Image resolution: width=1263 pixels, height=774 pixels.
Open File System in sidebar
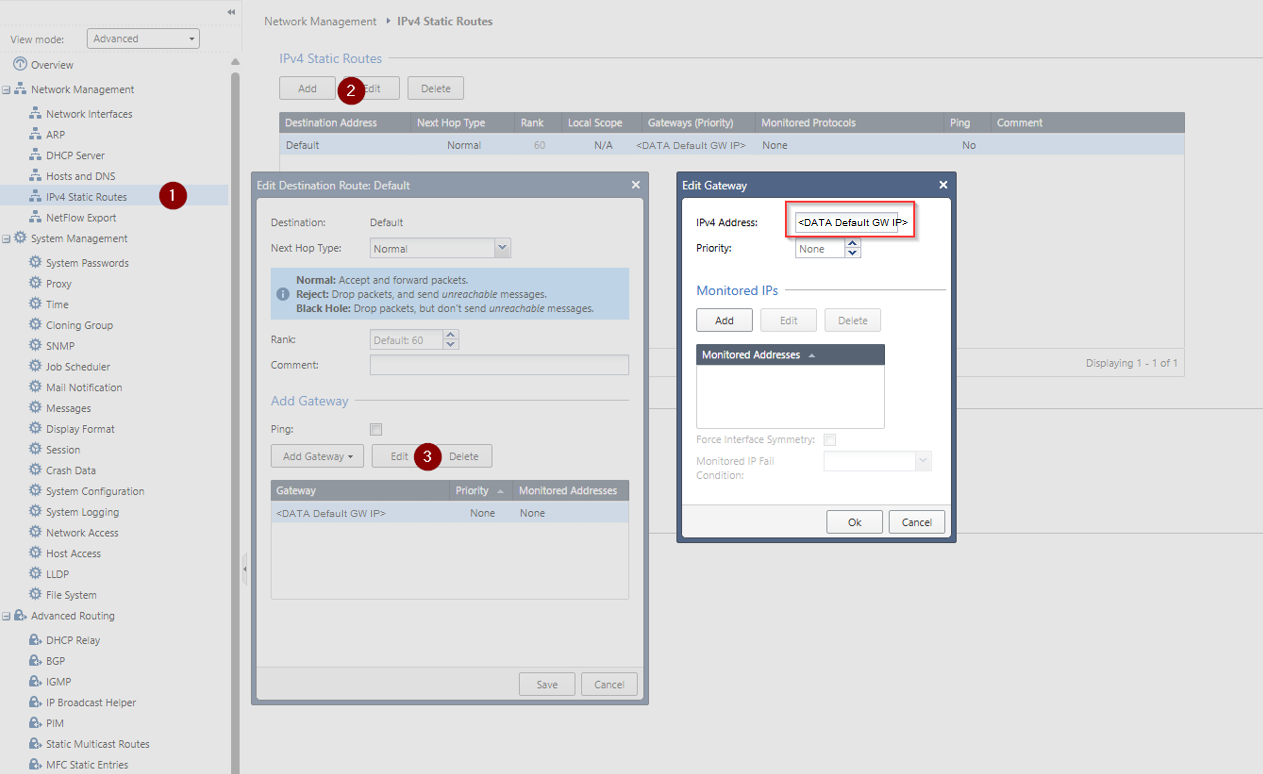[71, 595]
